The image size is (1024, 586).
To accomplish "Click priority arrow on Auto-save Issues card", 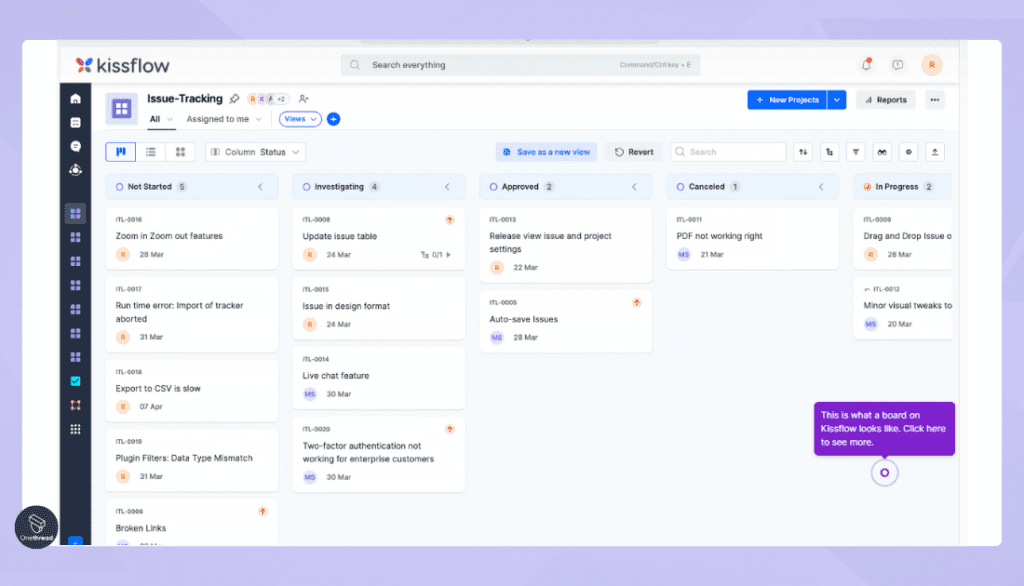I will pos(636,302).
